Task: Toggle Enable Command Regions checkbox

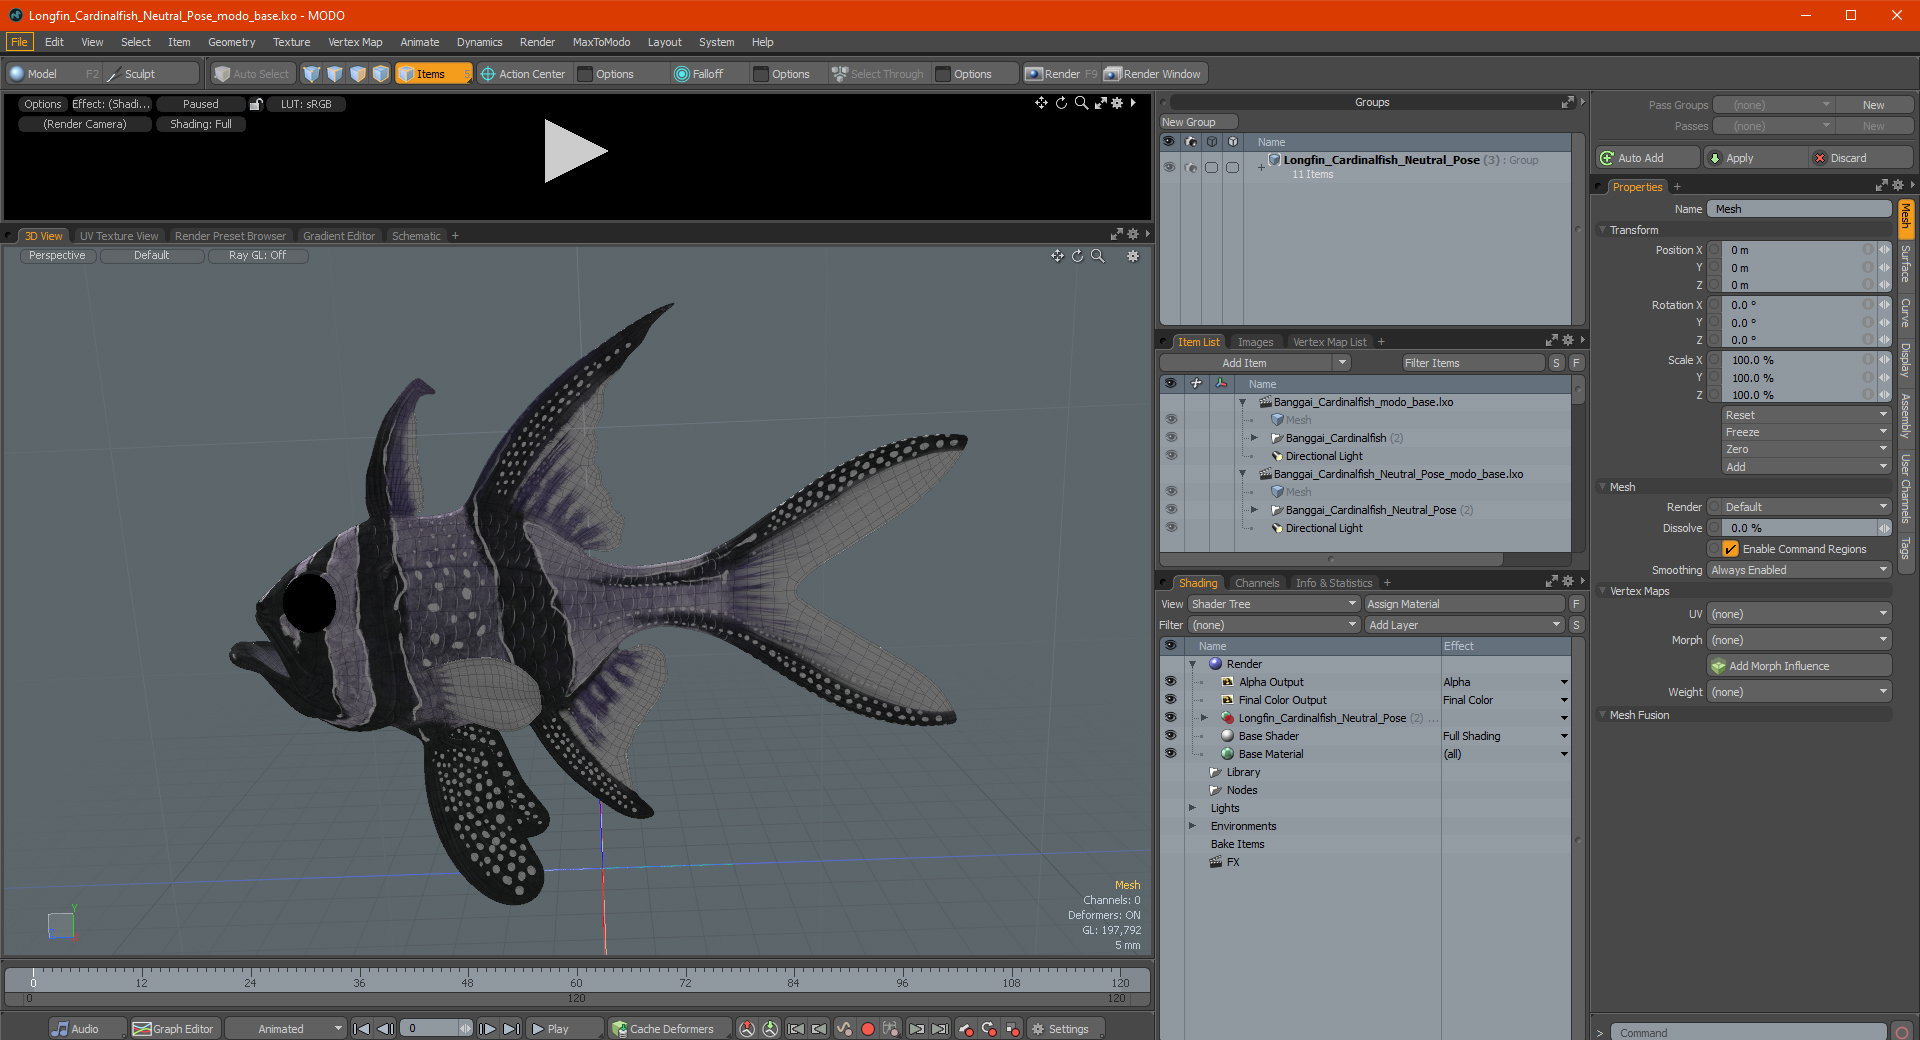Action: (1730, 549)
